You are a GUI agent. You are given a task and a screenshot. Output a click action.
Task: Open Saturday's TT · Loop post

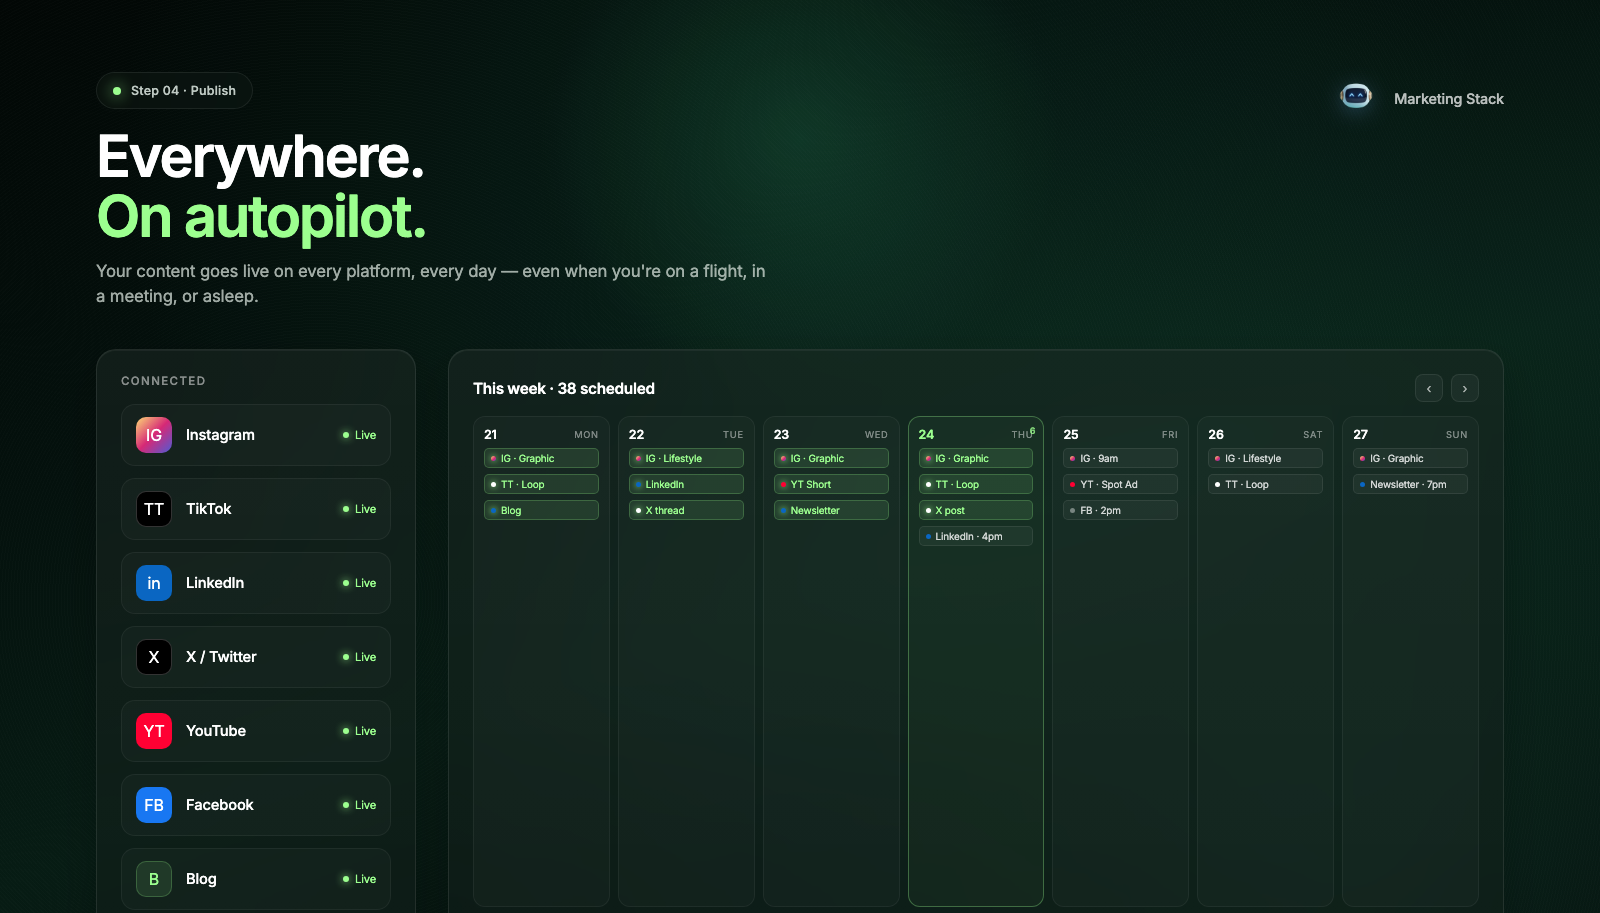[1265, 484]
